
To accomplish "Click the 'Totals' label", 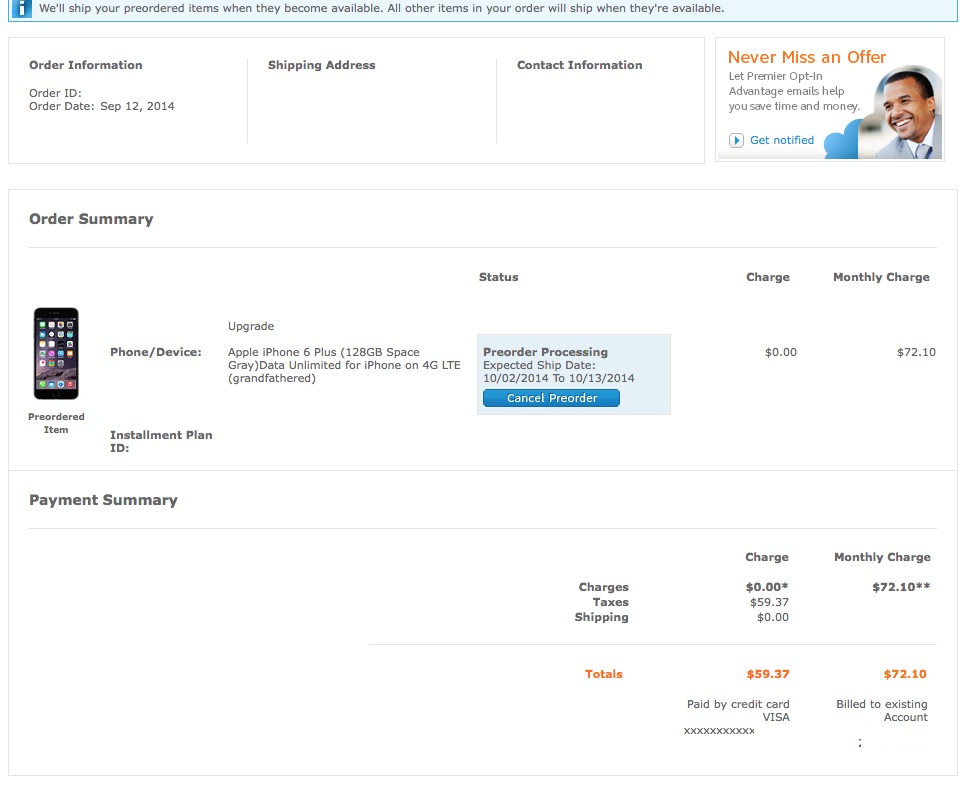I will click(x=603, y=674).
